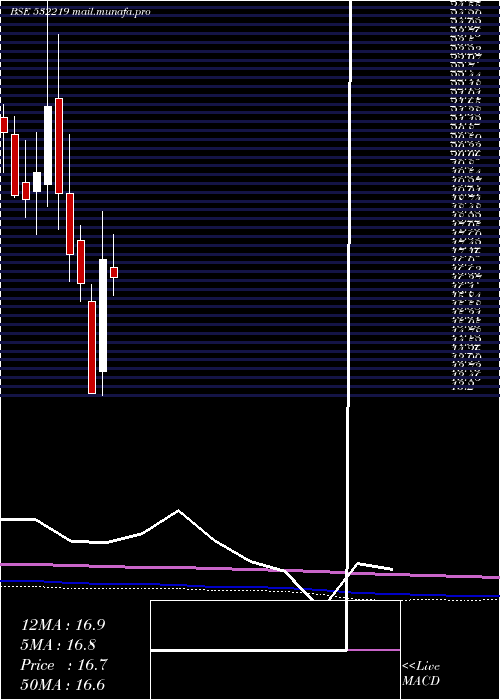This screenshot has width=500, height=700.
Task: Select the '12MA : 16.9' legend text
Action: (63, 625)
